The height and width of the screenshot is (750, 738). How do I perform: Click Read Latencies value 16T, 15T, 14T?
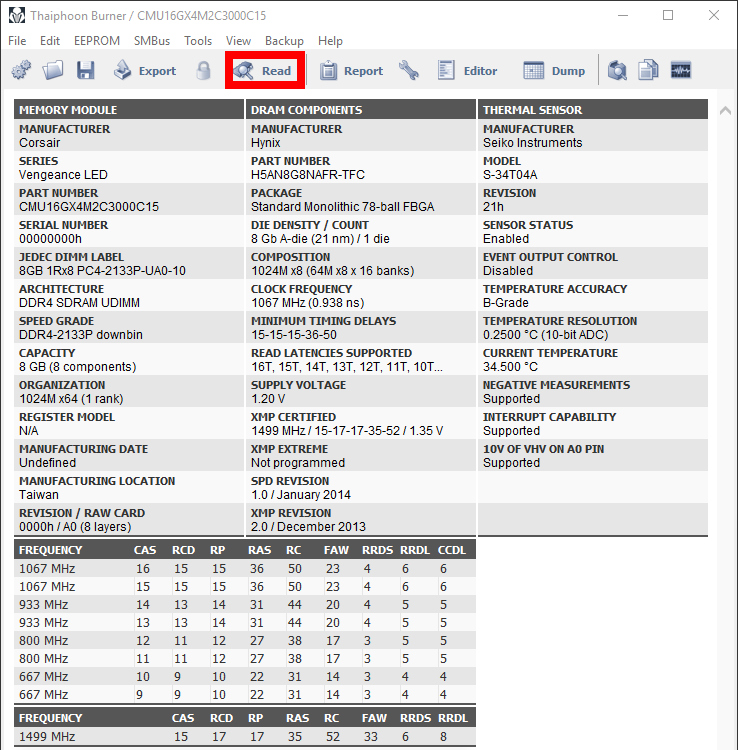pos(347,367)
